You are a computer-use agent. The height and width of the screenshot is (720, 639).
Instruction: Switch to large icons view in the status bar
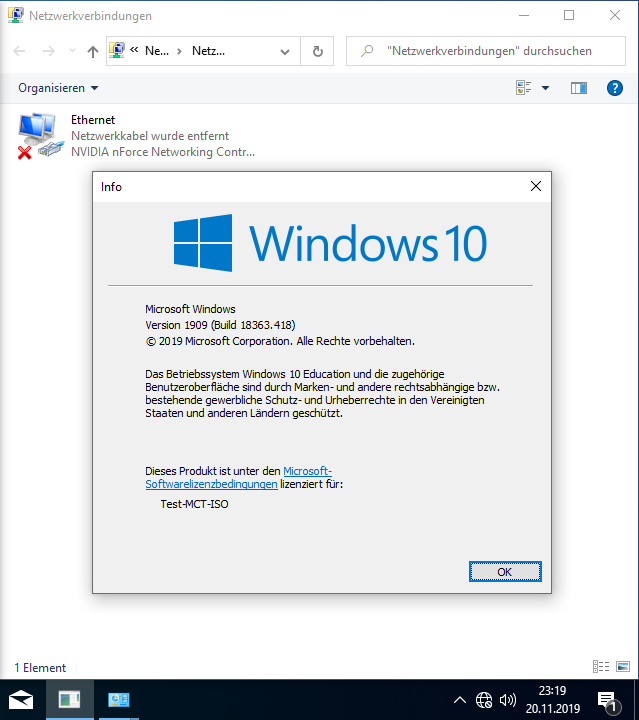pos(623,666)
